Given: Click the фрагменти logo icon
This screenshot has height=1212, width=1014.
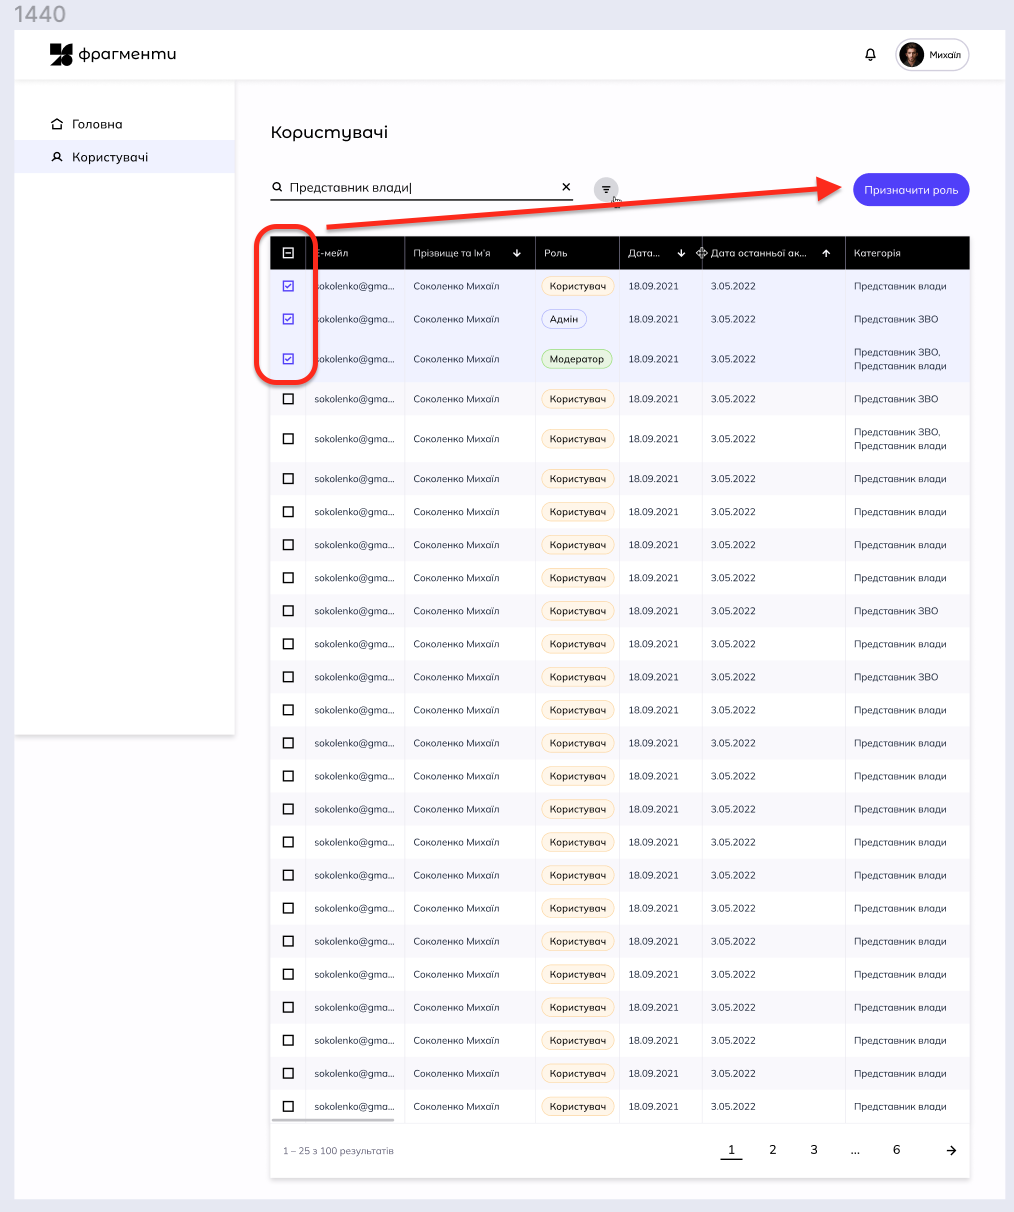Looking at the screenshot, I should point(60,54).
